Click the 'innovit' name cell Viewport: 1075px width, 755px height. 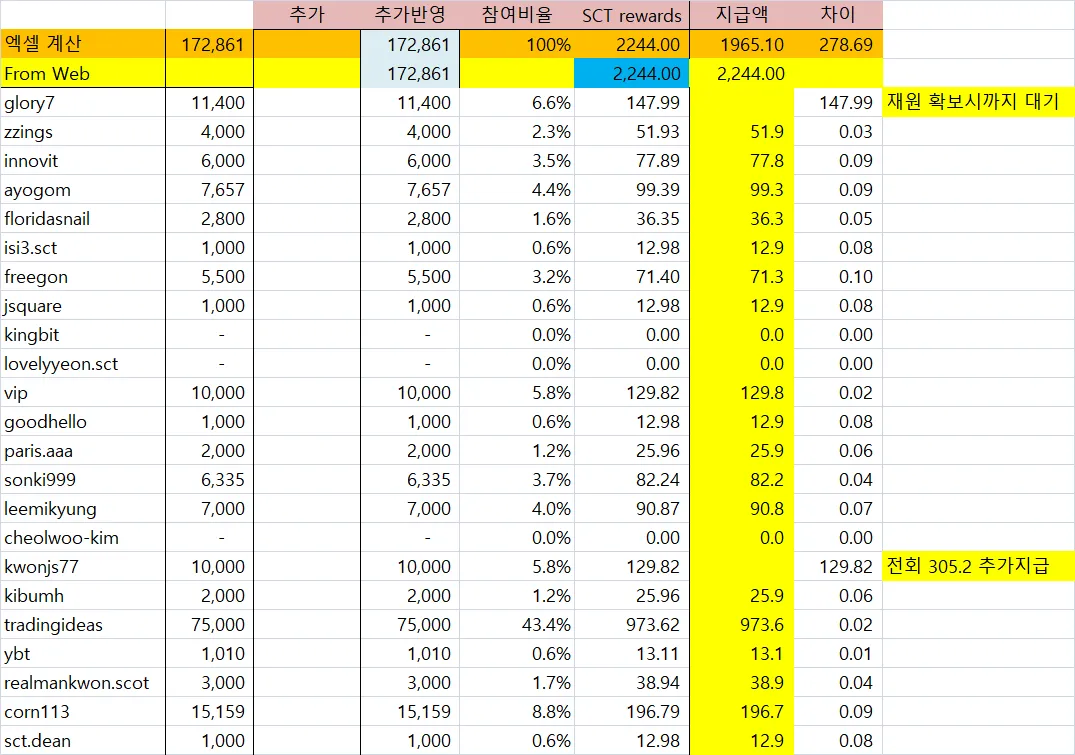(82, 160)
